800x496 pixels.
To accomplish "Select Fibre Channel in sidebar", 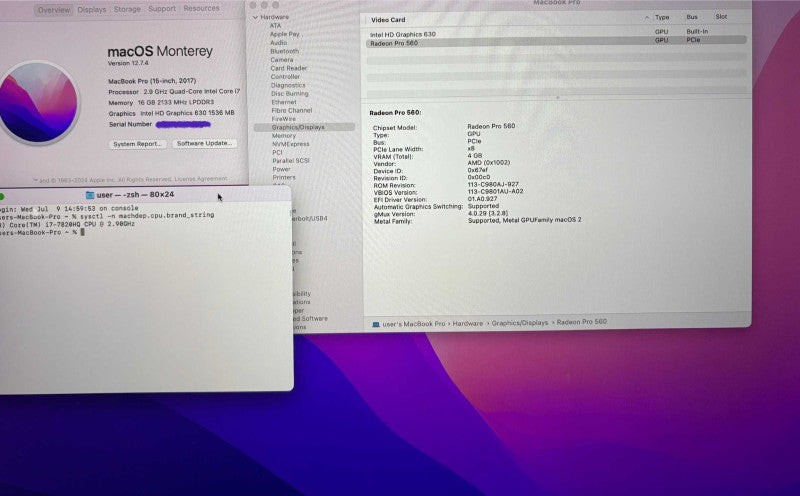I will click(292, 110).
